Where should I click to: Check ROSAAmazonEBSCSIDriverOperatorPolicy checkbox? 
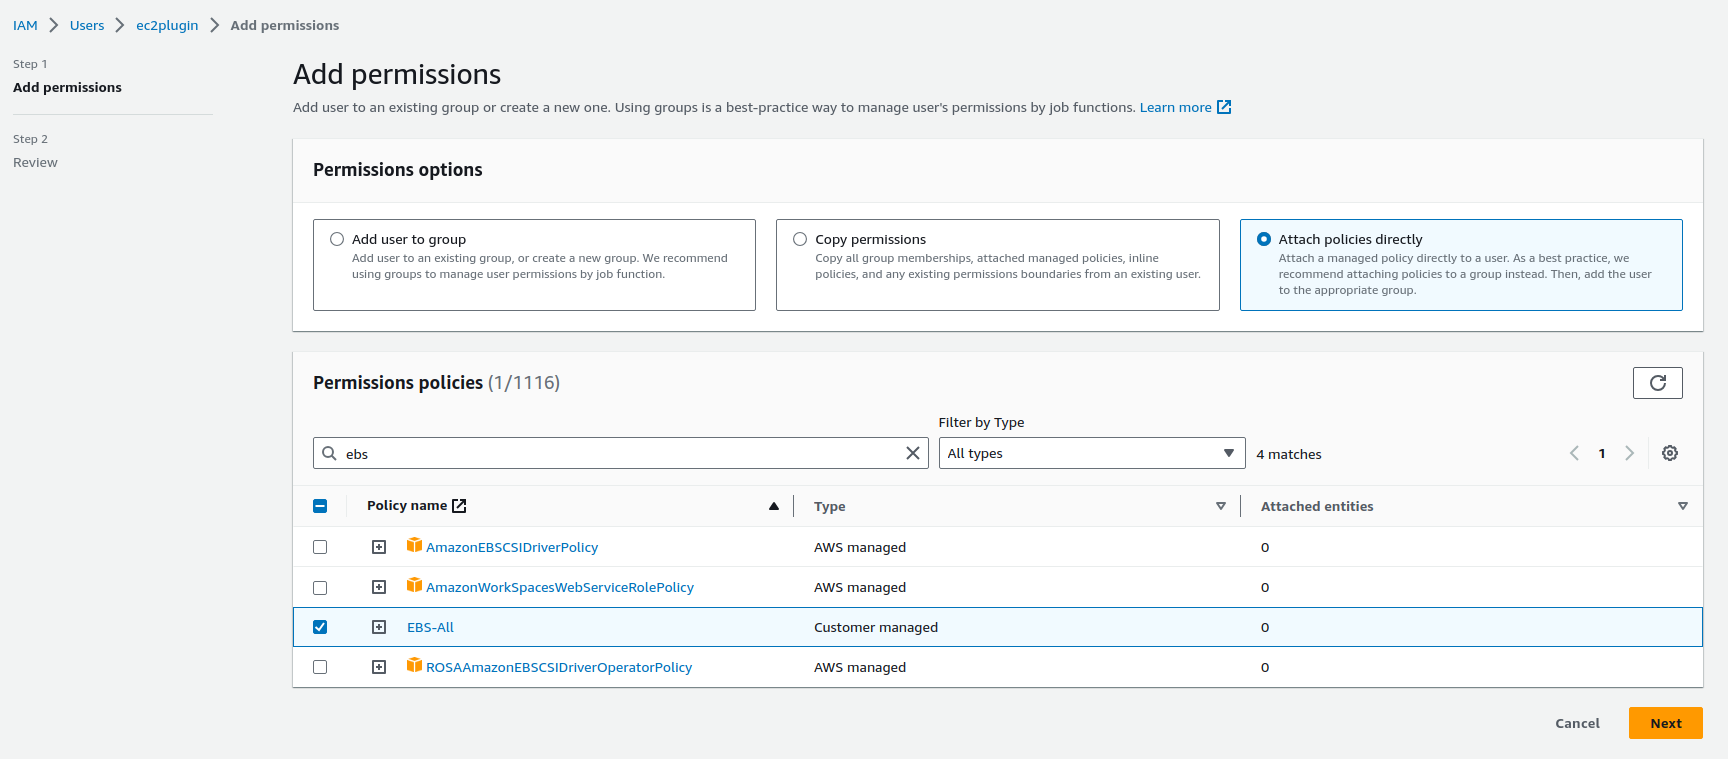tap(320, 667)
